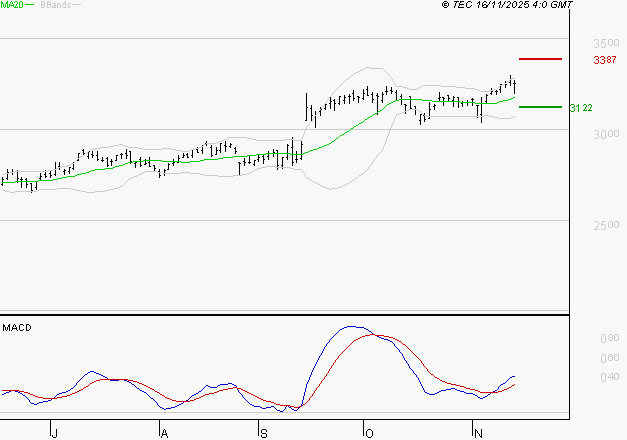Click the O month label on time axis
The image size is (627, 440).
tap(369, 434)
